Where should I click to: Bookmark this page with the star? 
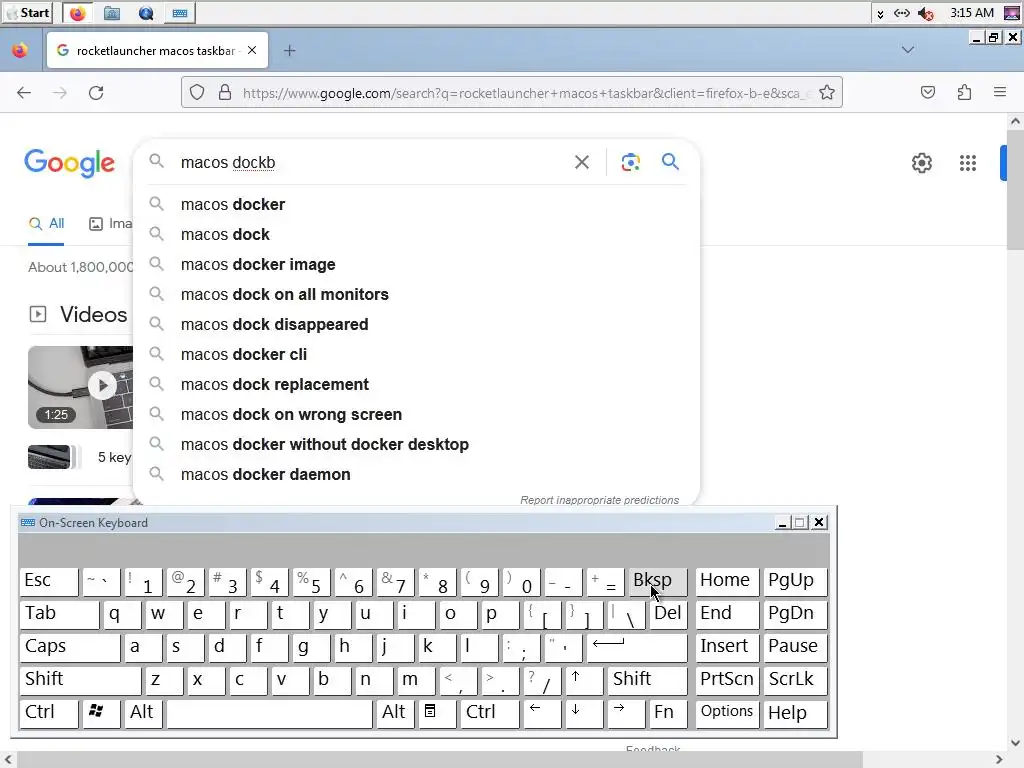click(827, 93)
